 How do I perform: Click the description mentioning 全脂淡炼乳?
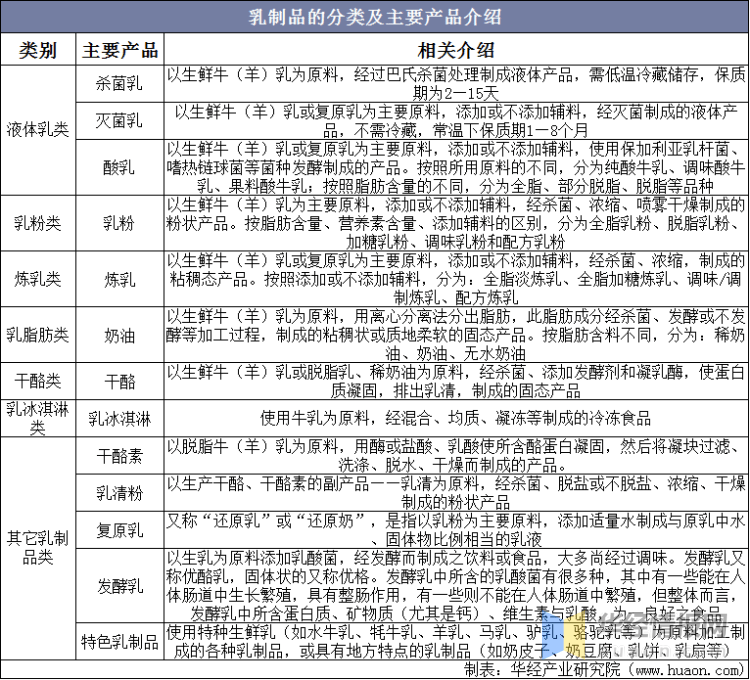(456, 279)
